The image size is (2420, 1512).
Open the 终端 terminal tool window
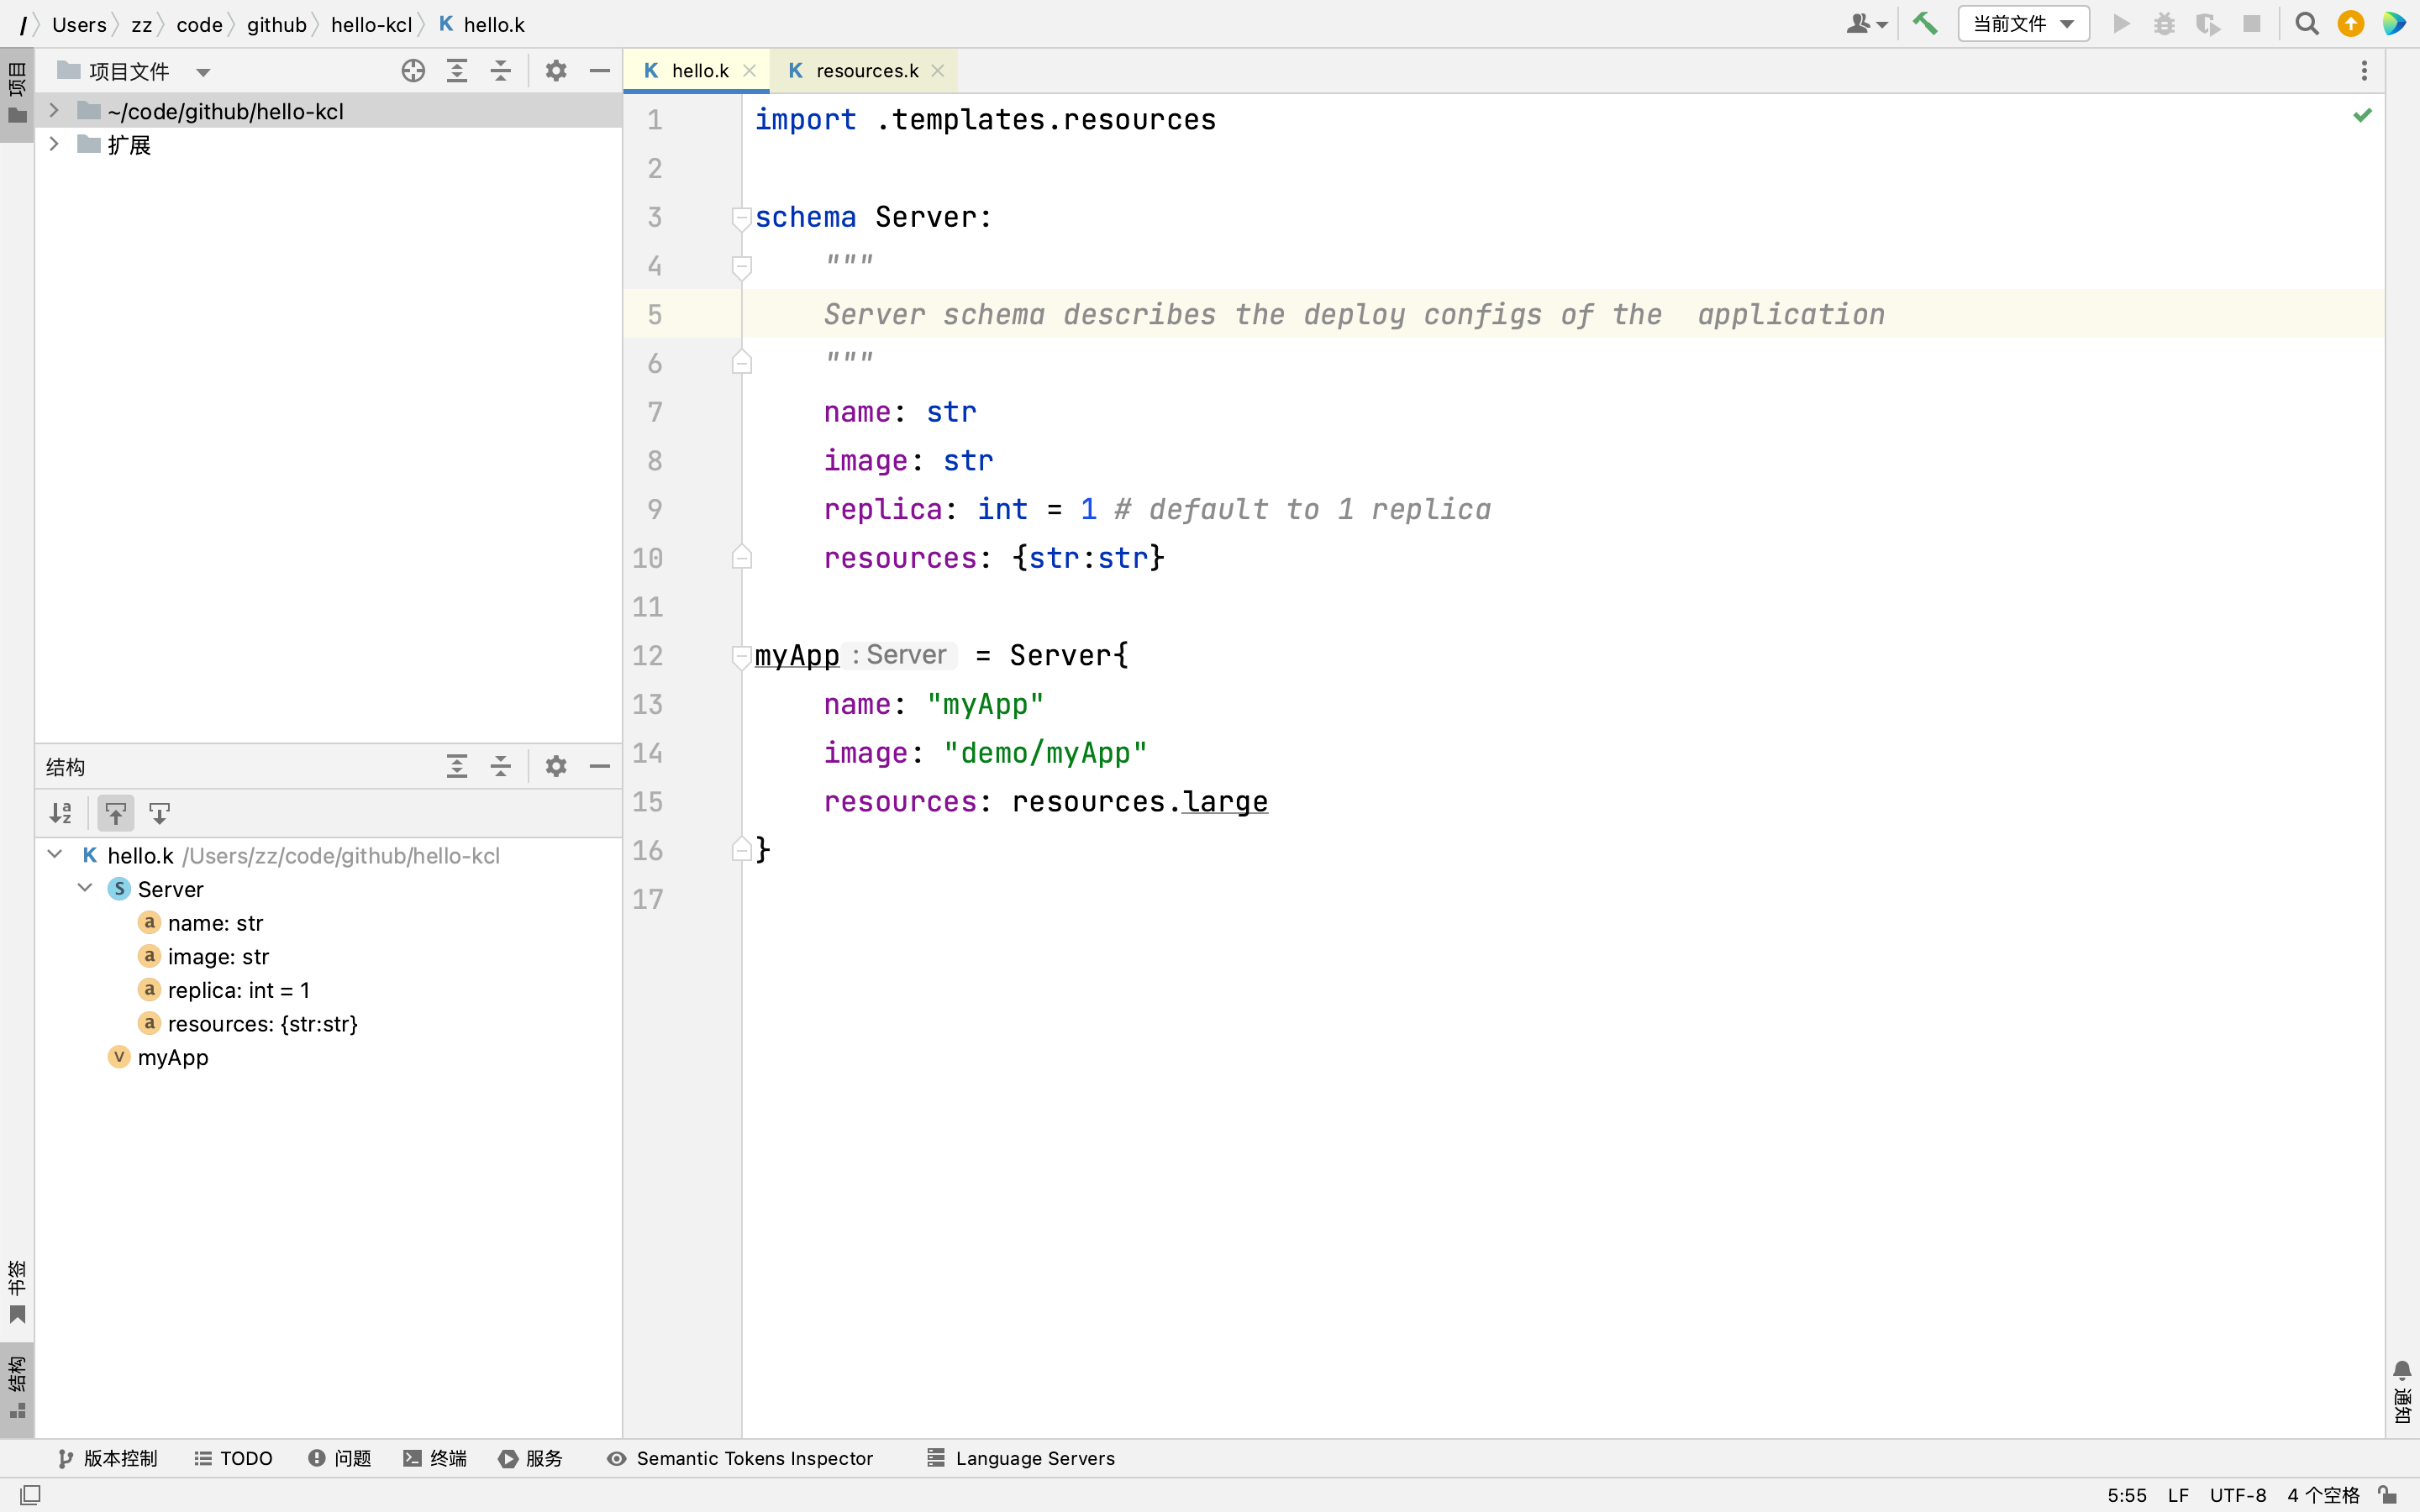click(435, 1458)
